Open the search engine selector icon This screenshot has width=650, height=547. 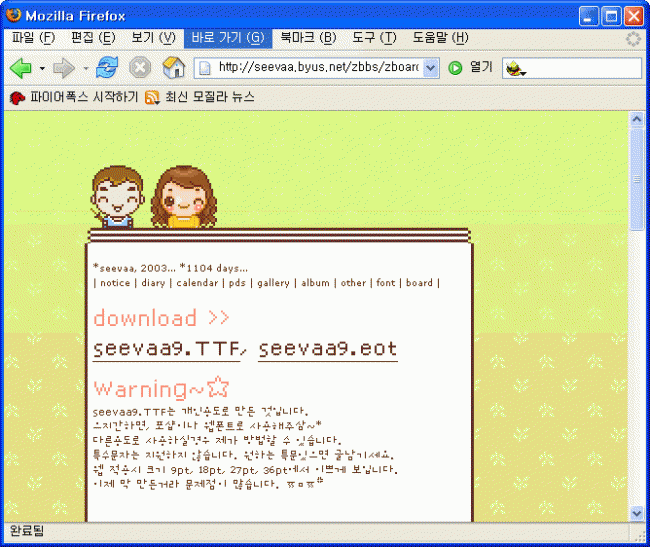pyautogui.click(x=515, y=68)
